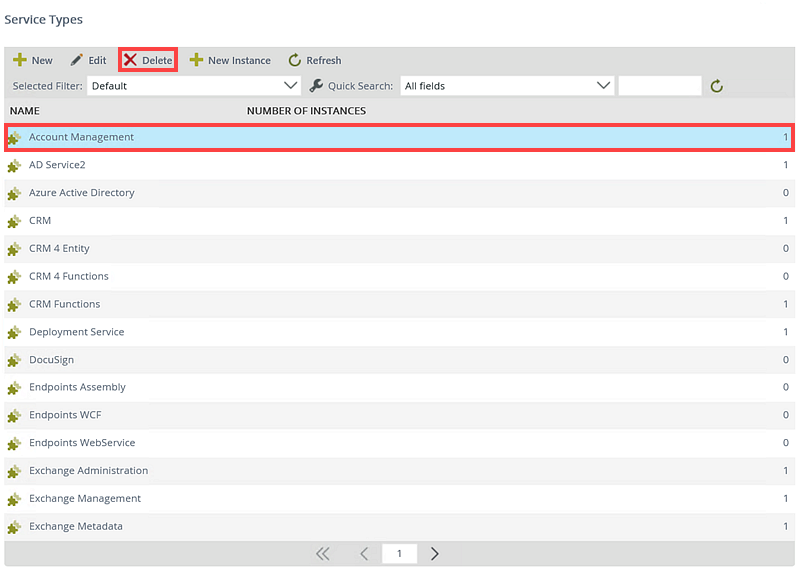Click the puzzle icon beside DocuSign
The height and width of the screenshot is (570, 800).
pos(14,360)
